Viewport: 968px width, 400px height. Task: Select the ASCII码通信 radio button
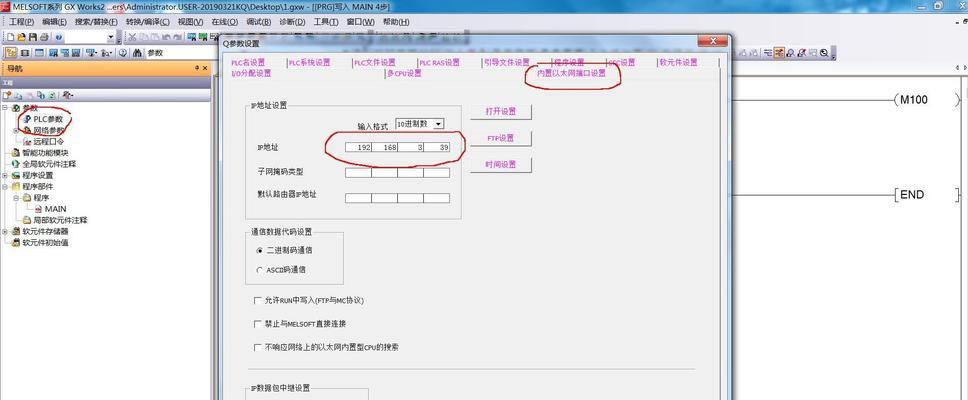pos(259,270)
